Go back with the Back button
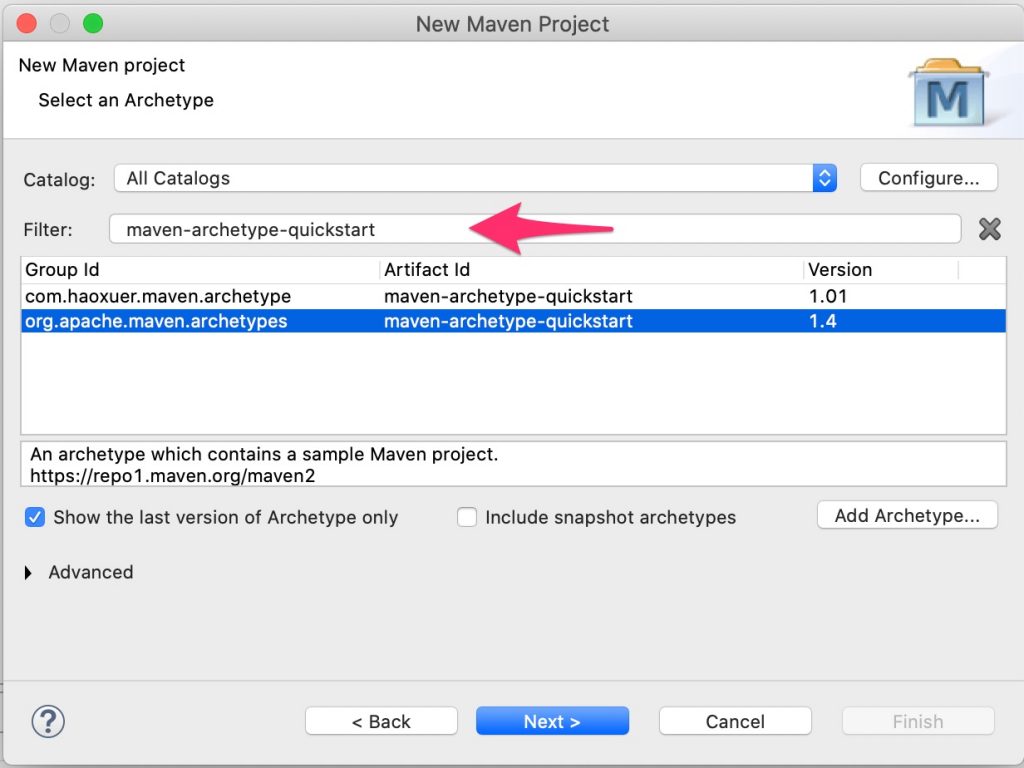 (x=381, y=721)
